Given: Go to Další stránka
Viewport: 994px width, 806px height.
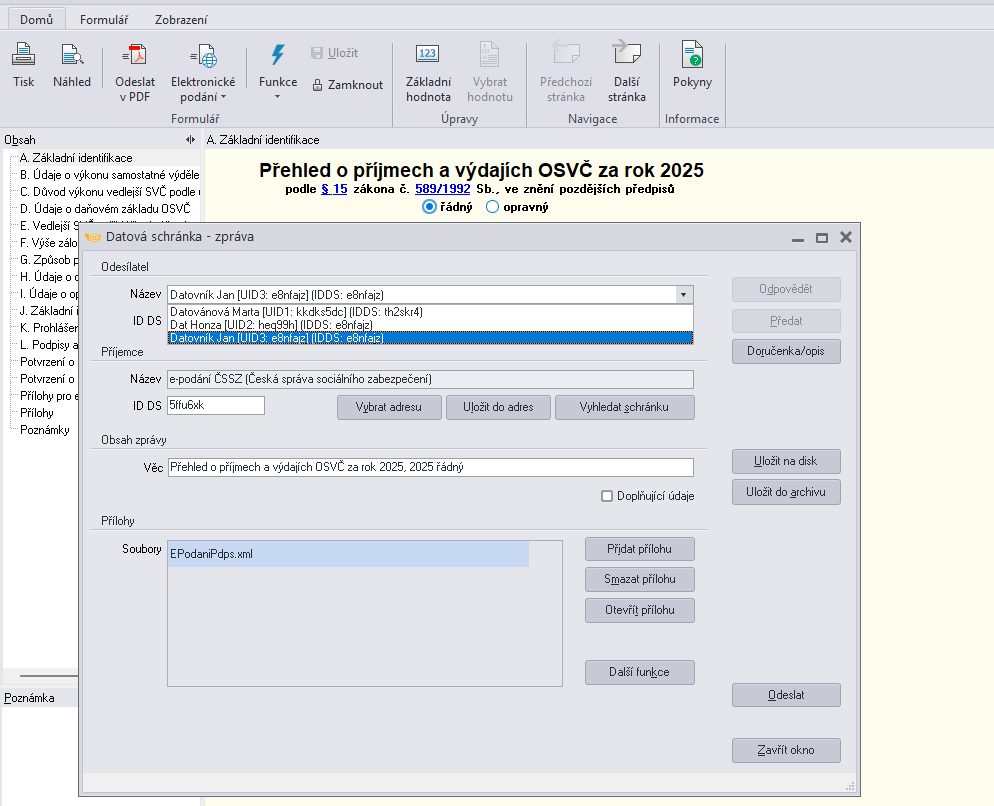Looking at the screenshot, I should [627, 56].
